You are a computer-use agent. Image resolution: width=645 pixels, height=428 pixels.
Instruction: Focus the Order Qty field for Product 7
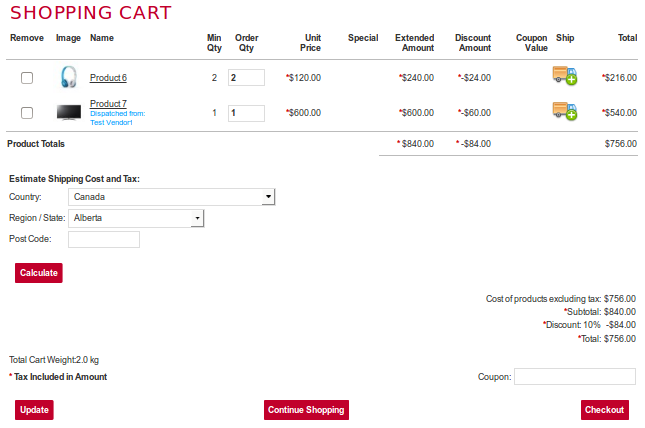click(246, 113)
